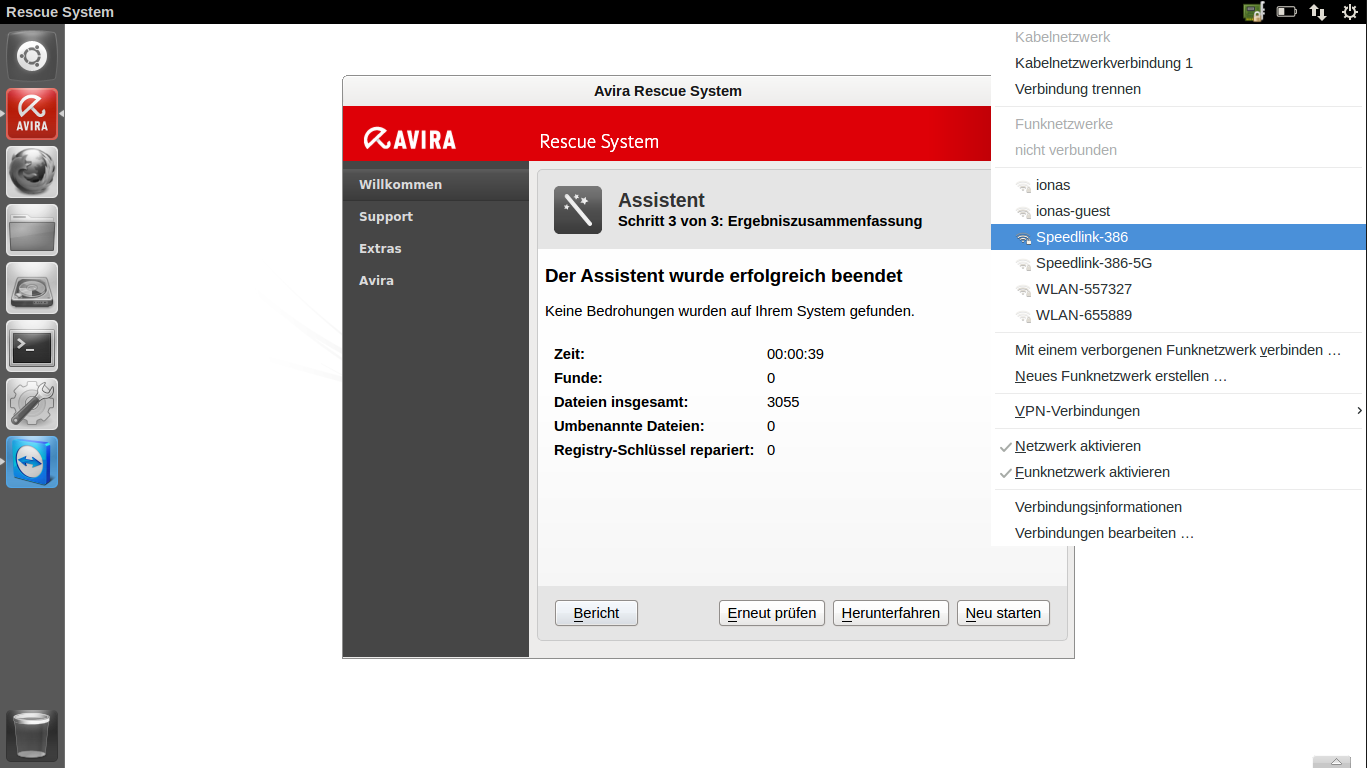Select the ionas-guest network
The image size is (1367, 768).
pos(1178,211)
